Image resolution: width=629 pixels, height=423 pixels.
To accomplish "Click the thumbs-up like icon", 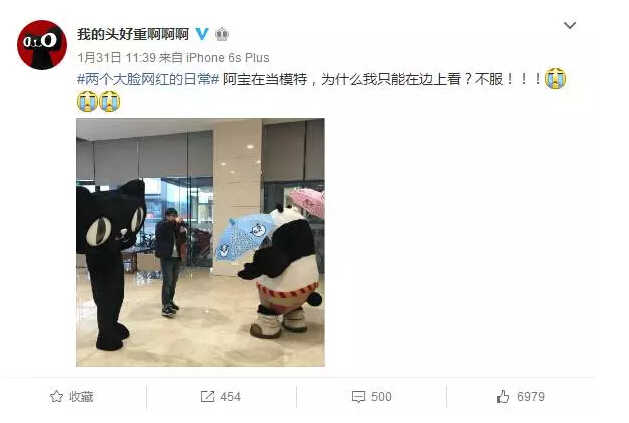I will 503,397.
